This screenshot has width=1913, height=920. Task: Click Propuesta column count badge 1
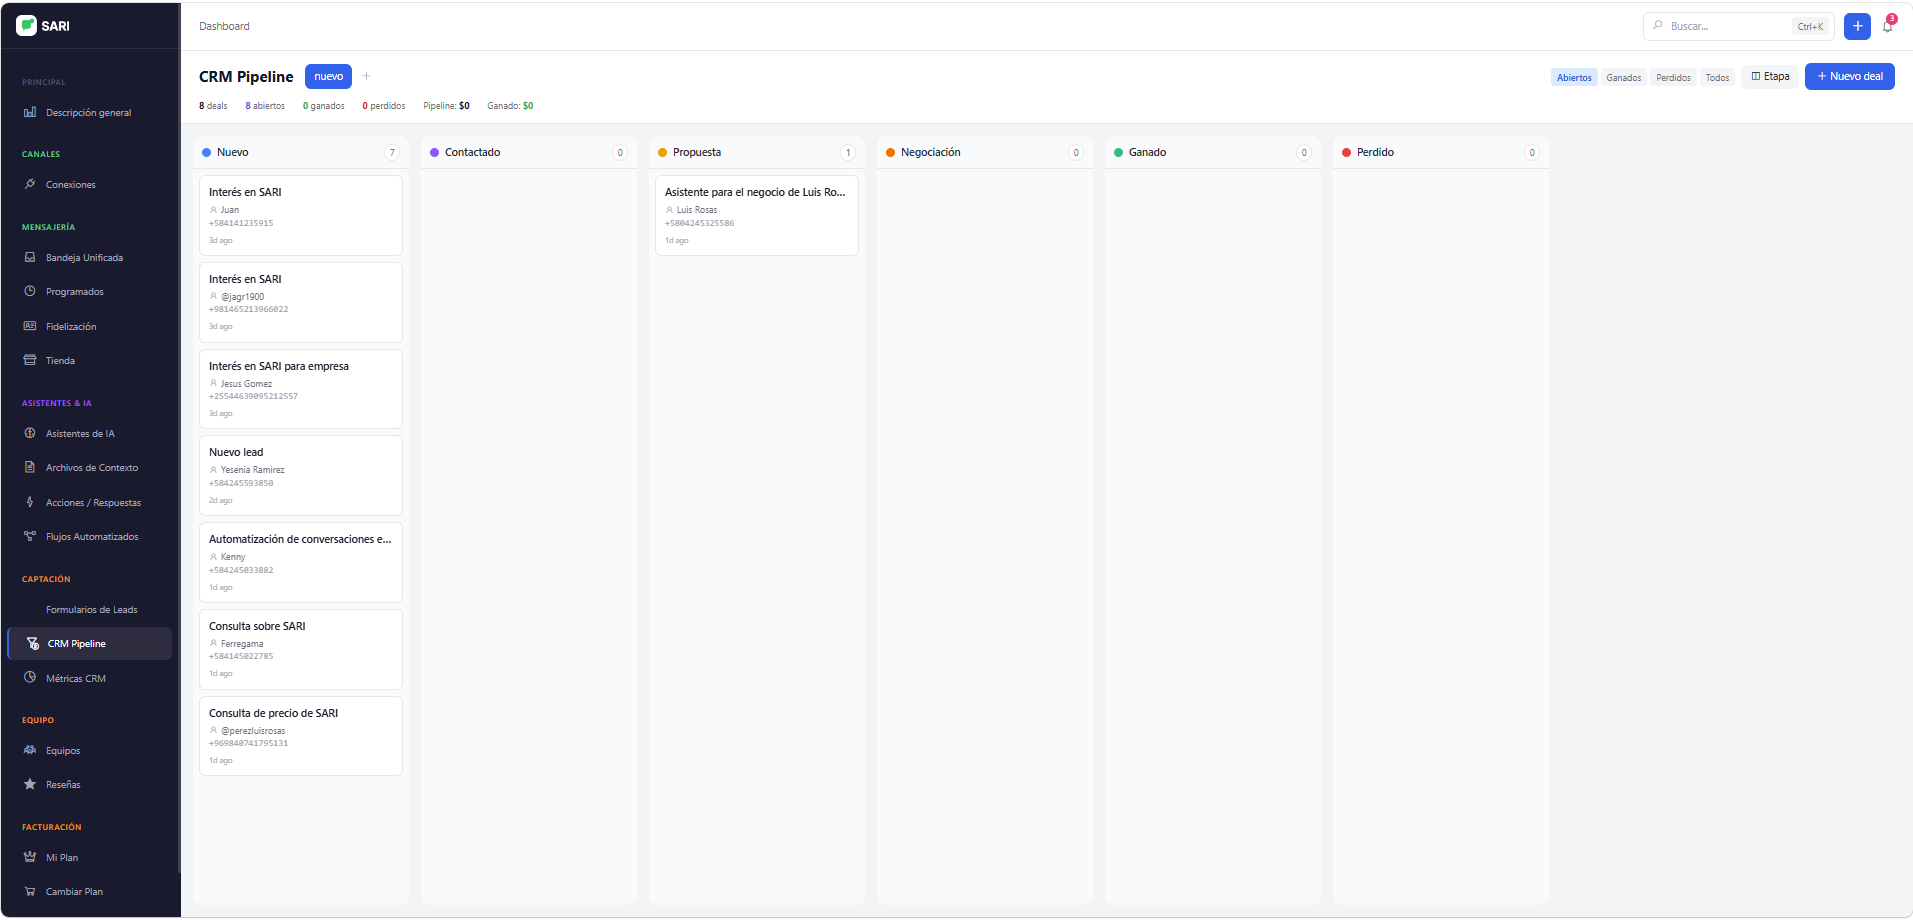click(848, 153)
